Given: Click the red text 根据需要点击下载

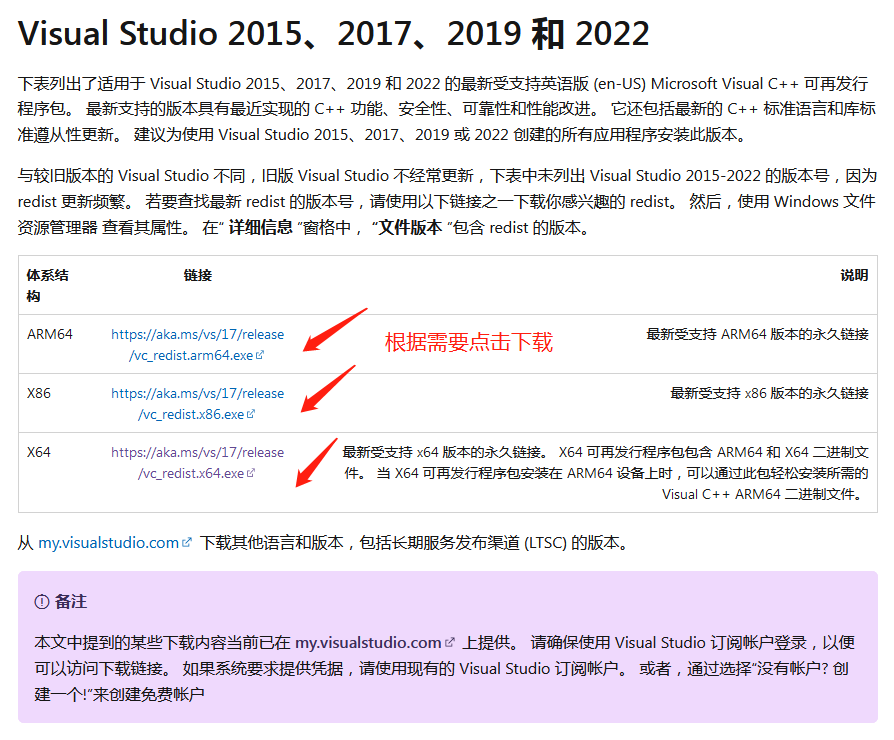Looking at the screenshot, I should (470, 343).
